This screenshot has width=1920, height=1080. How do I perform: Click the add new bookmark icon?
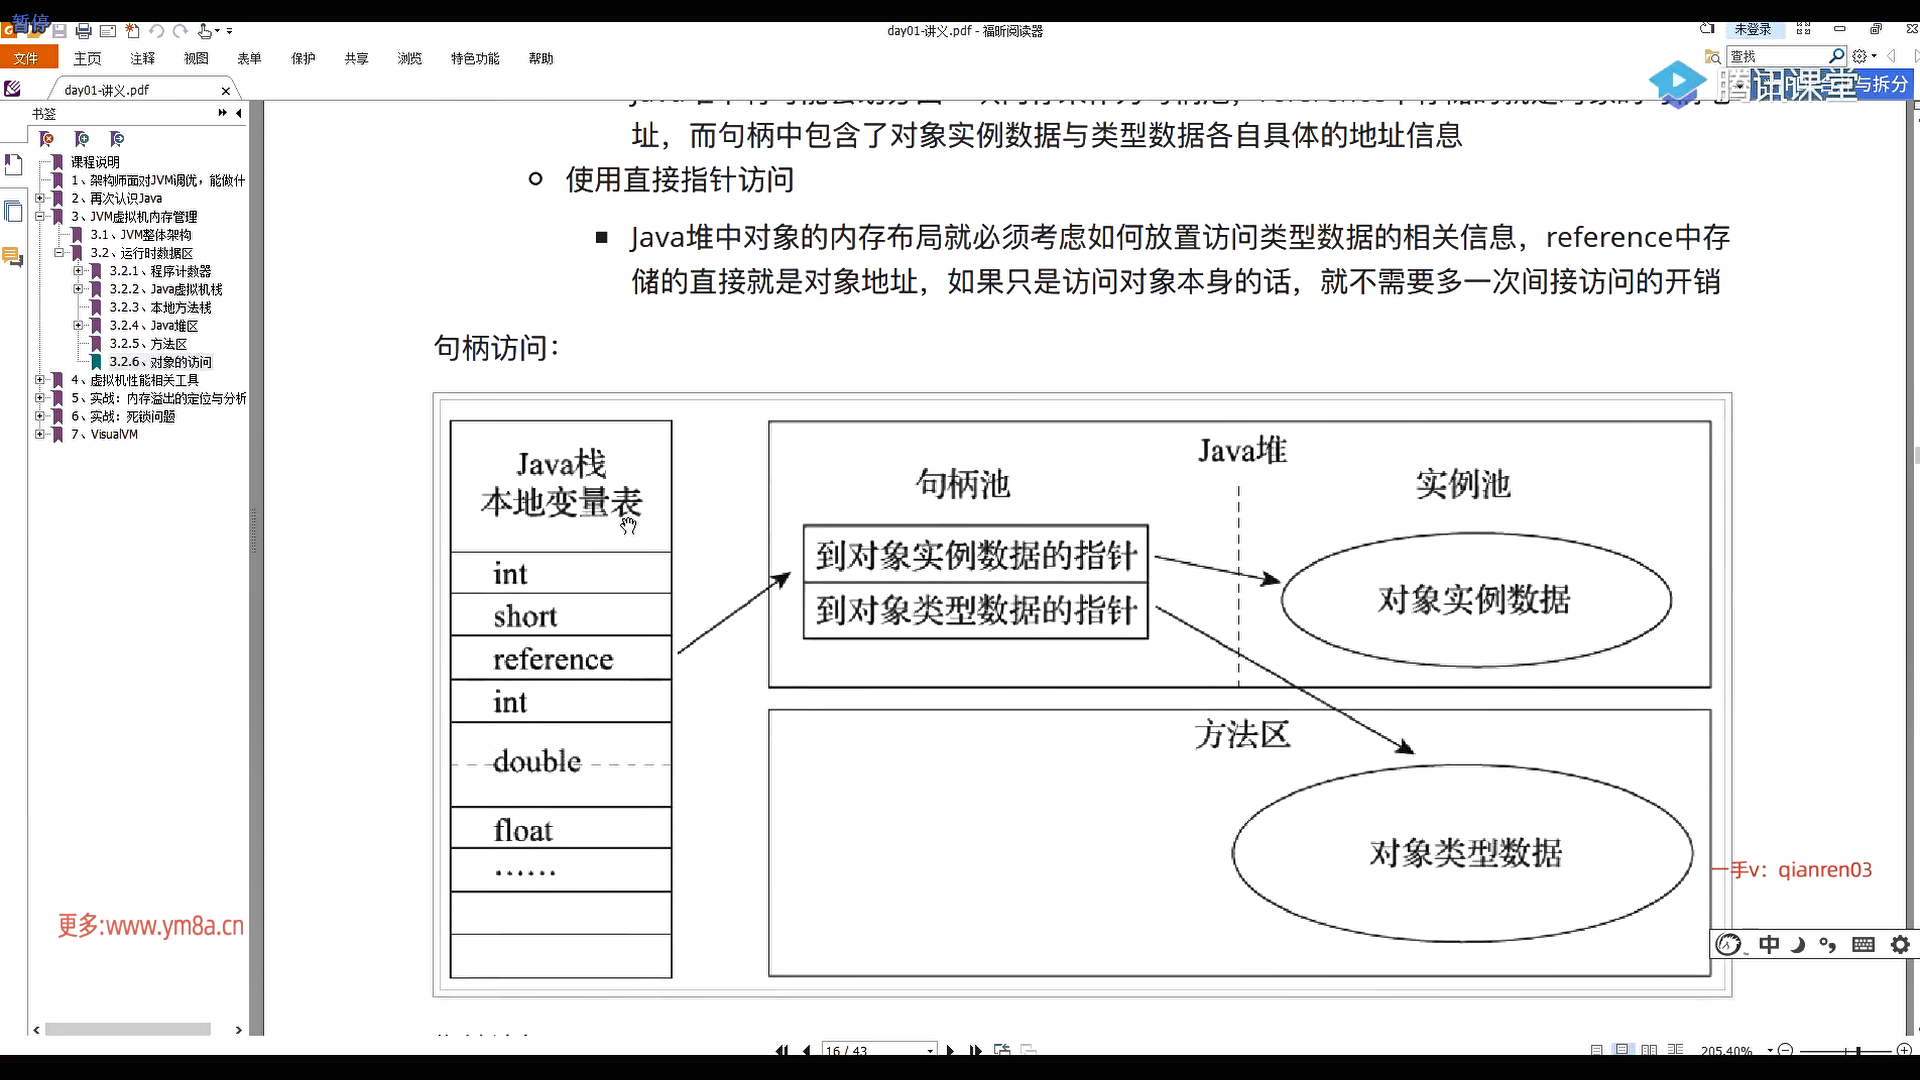[x=82, y=139]
